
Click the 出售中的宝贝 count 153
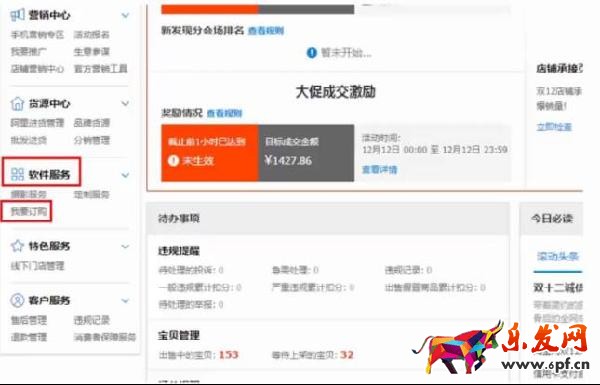tap(228, 355)
